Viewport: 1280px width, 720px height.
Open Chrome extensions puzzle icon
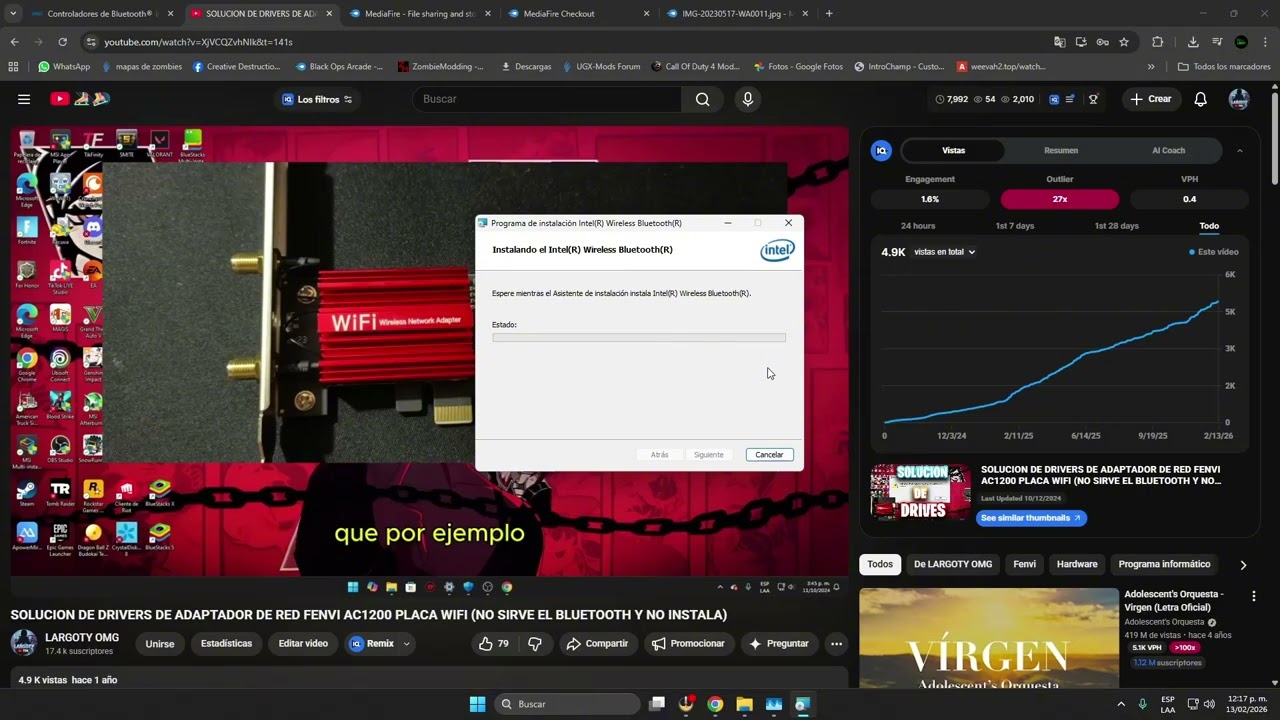(1158, 42)
